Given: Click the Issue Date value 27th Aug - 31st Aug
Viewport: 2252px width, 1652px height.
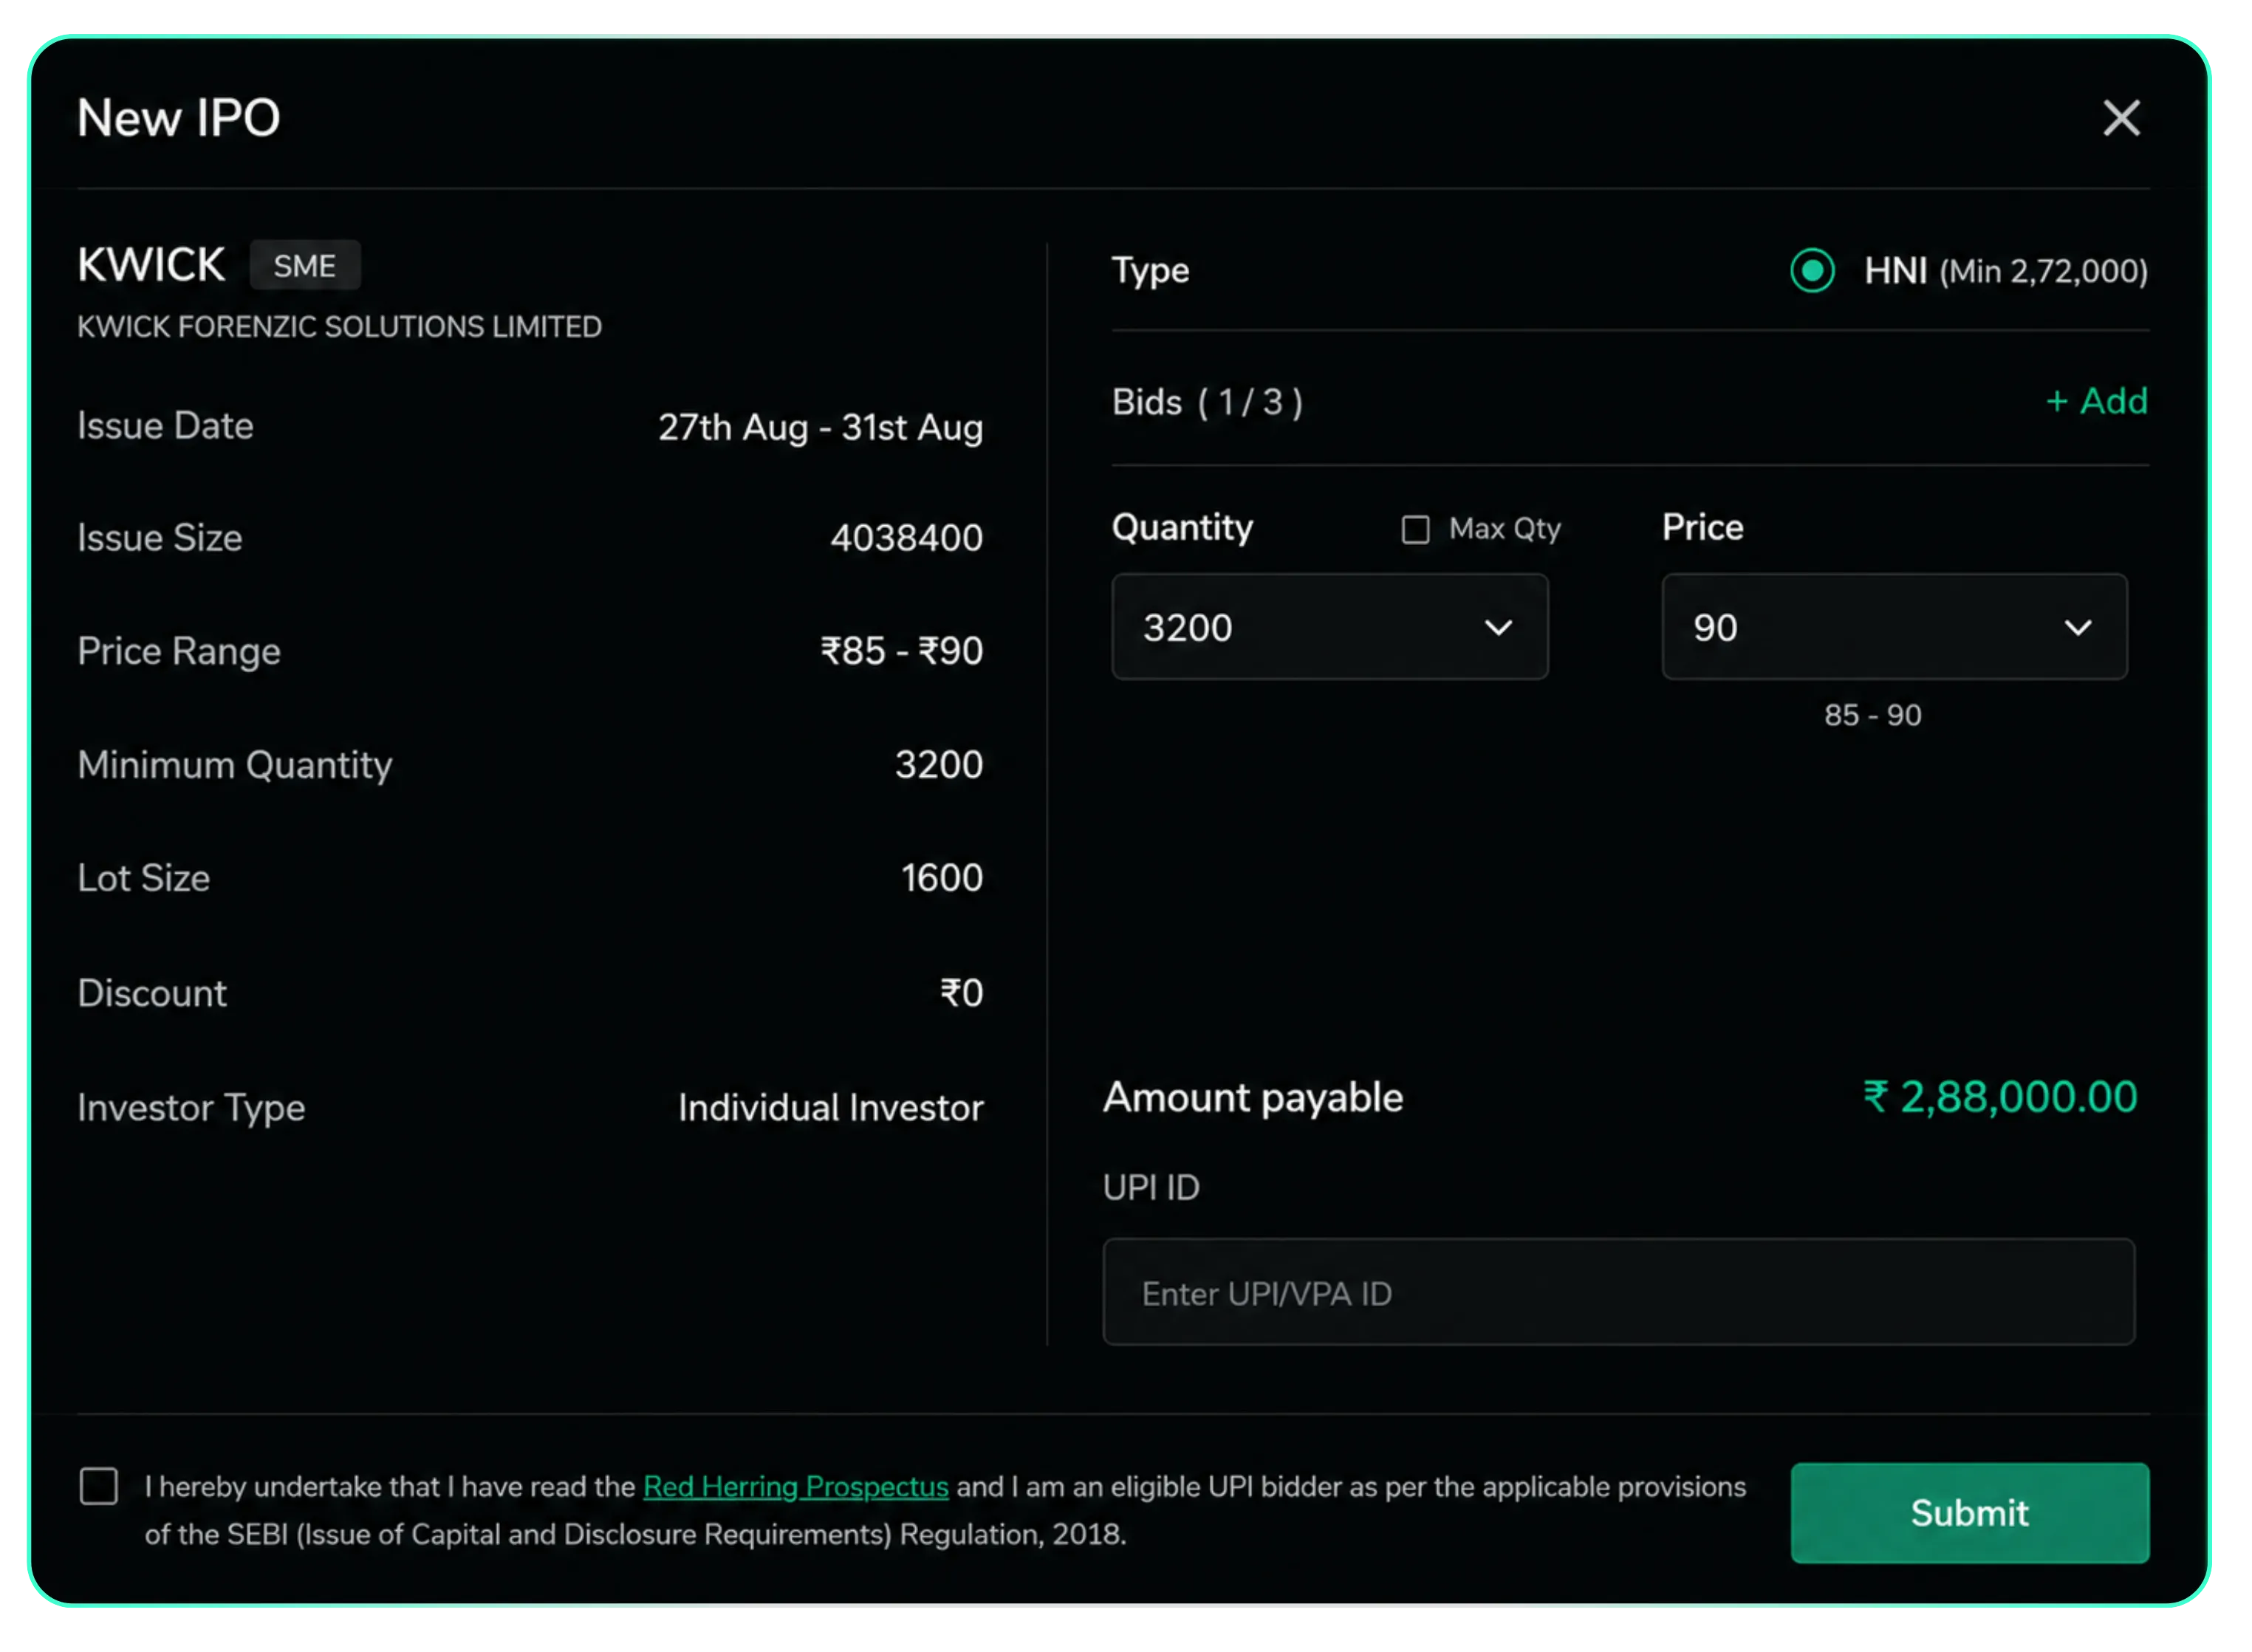Looking at the screenshot, I should point(820,427).
